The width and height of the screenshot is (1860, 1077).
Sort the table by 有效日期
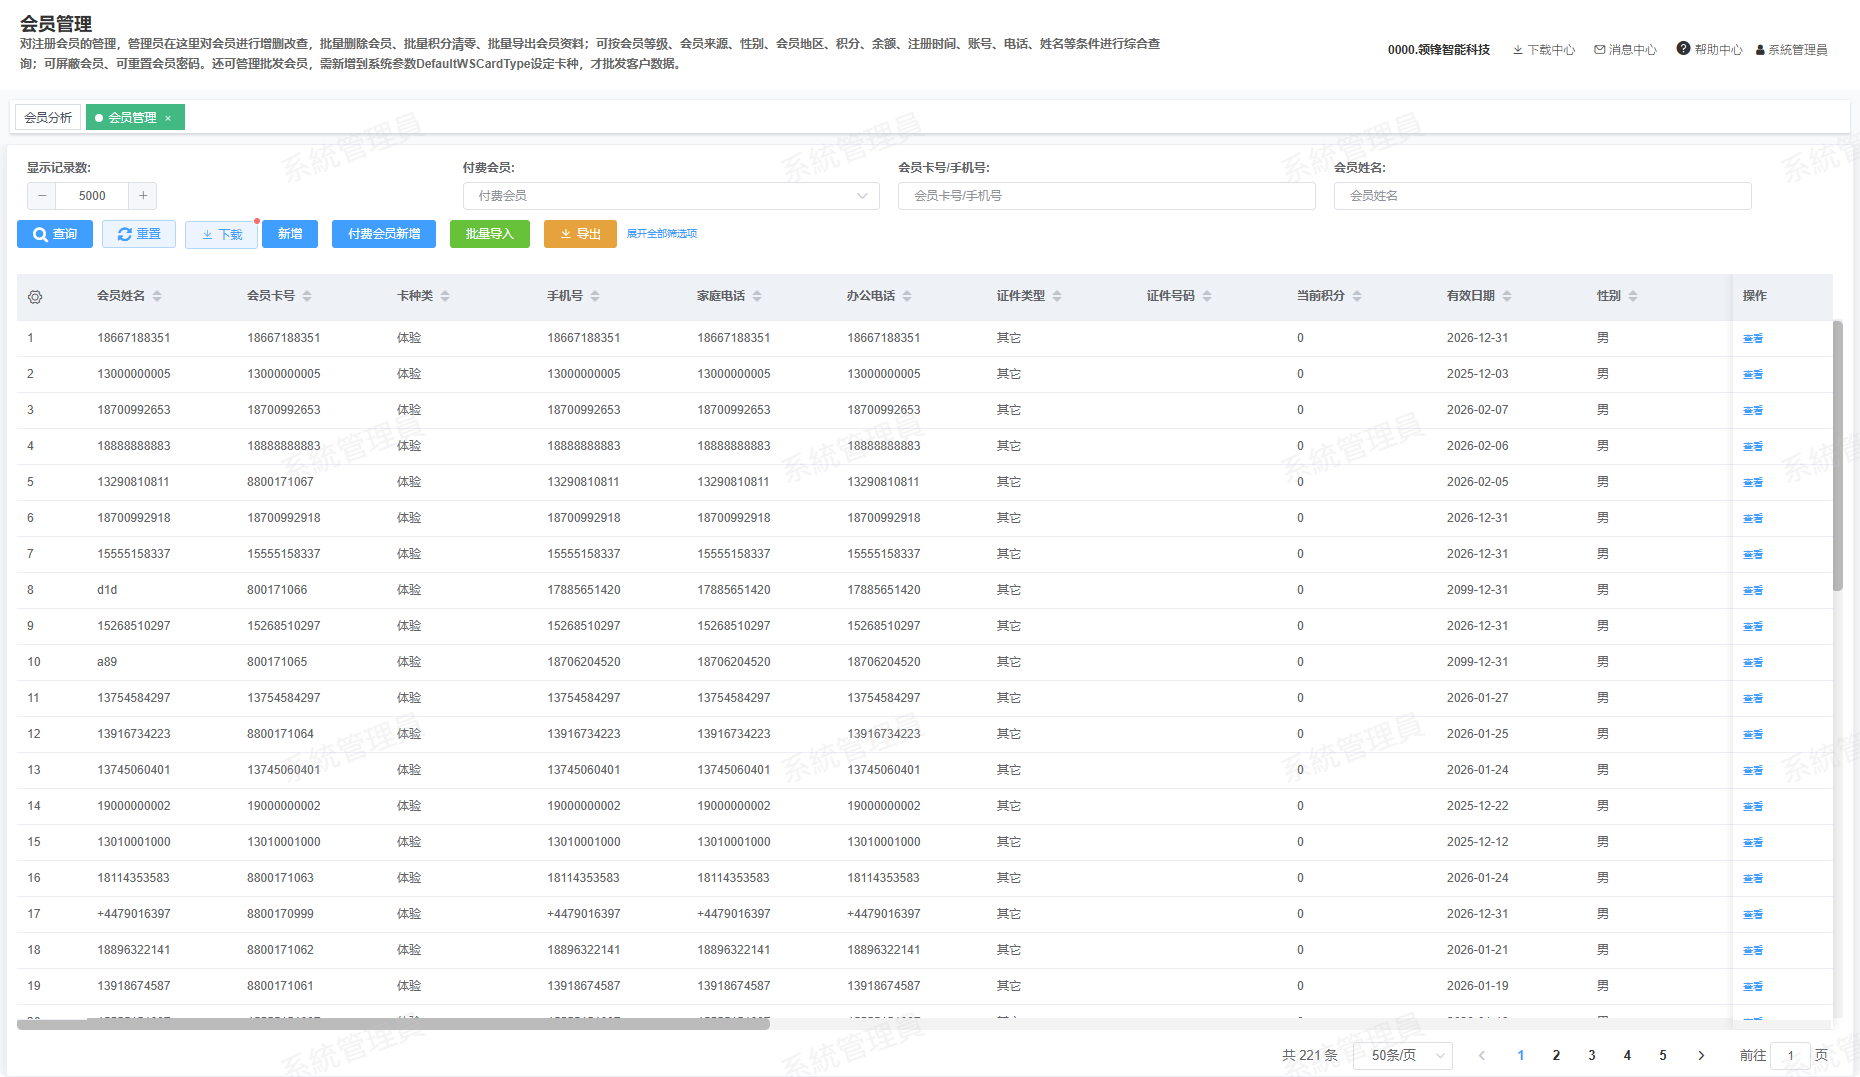[1507, 296]
